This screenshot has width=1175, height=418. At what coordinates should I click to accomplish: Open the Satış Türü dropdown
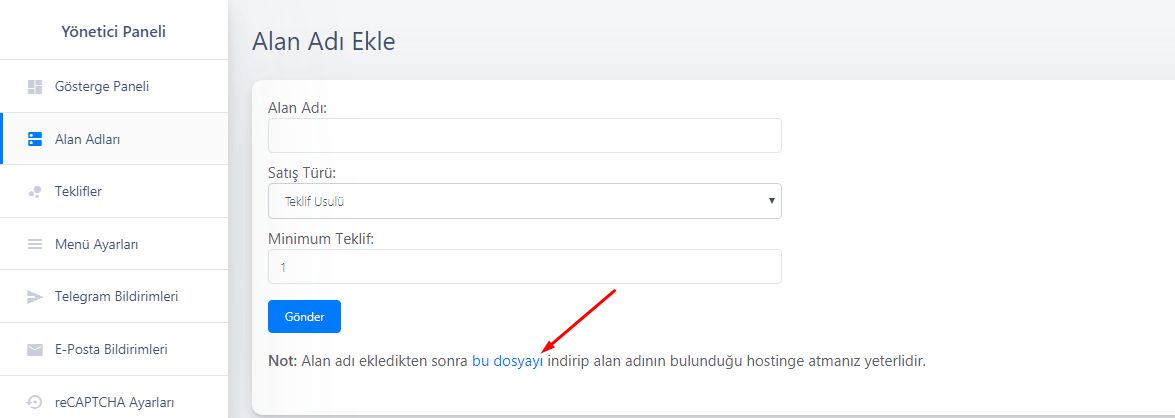[x=525, y=202]
